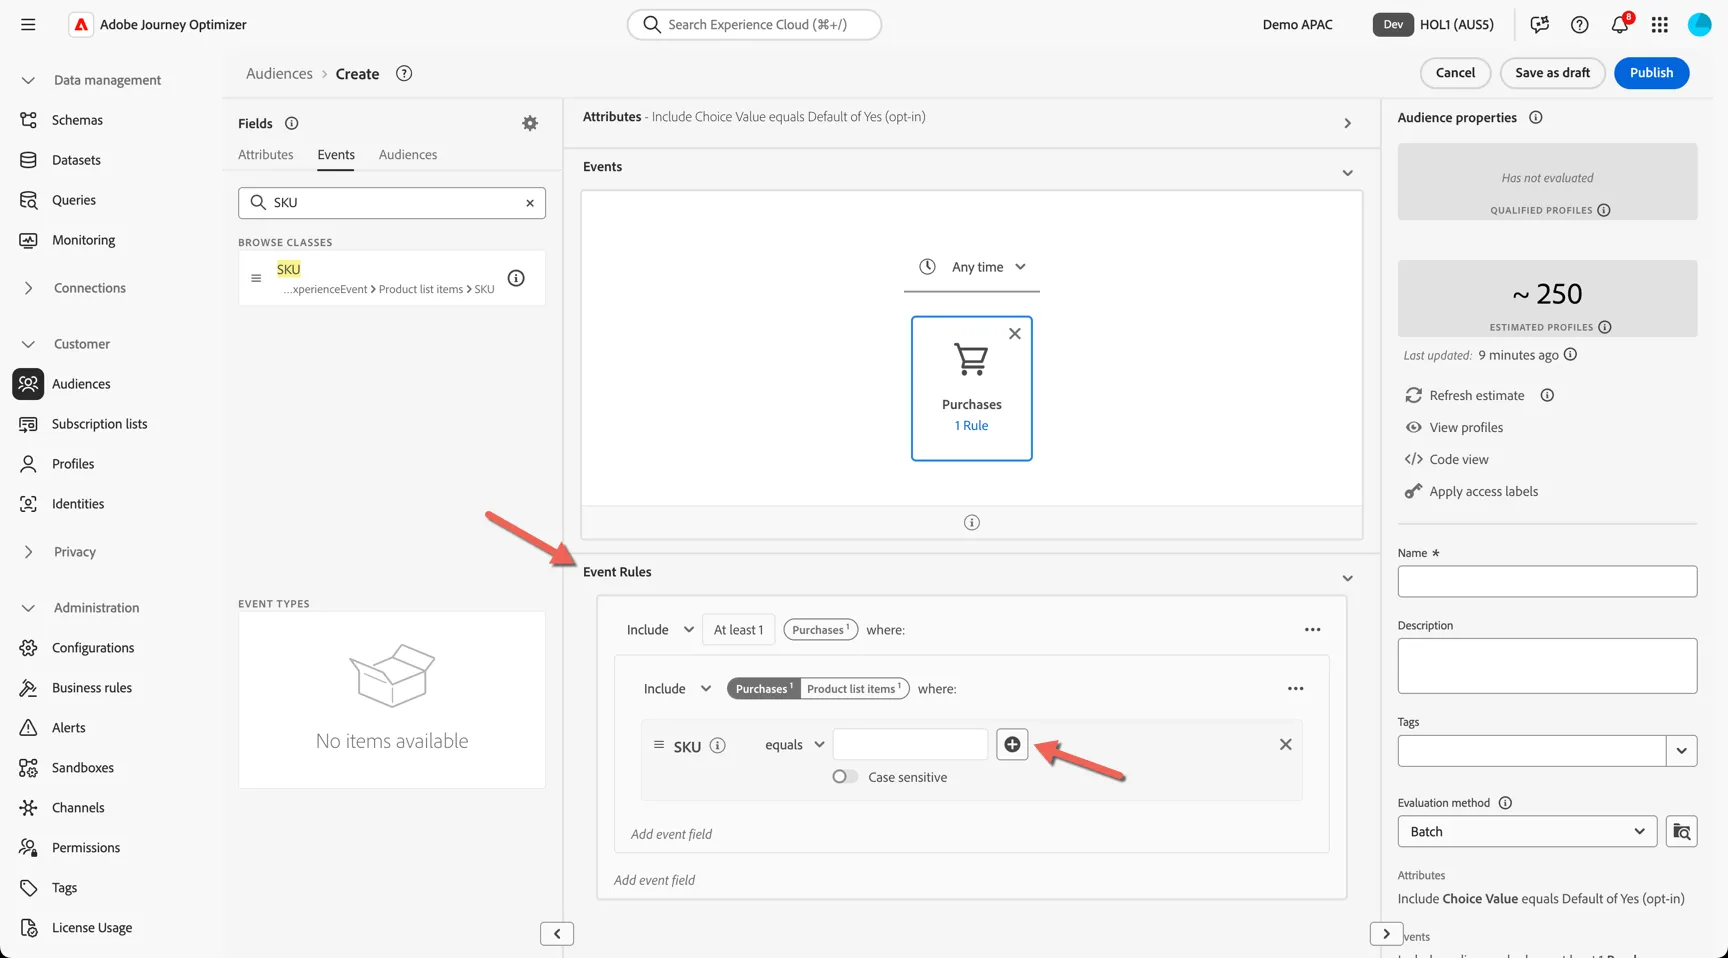Viewport: 1728px width, 958px height.
Task: Open Subscription lists in sidebar
Action: 99,424
